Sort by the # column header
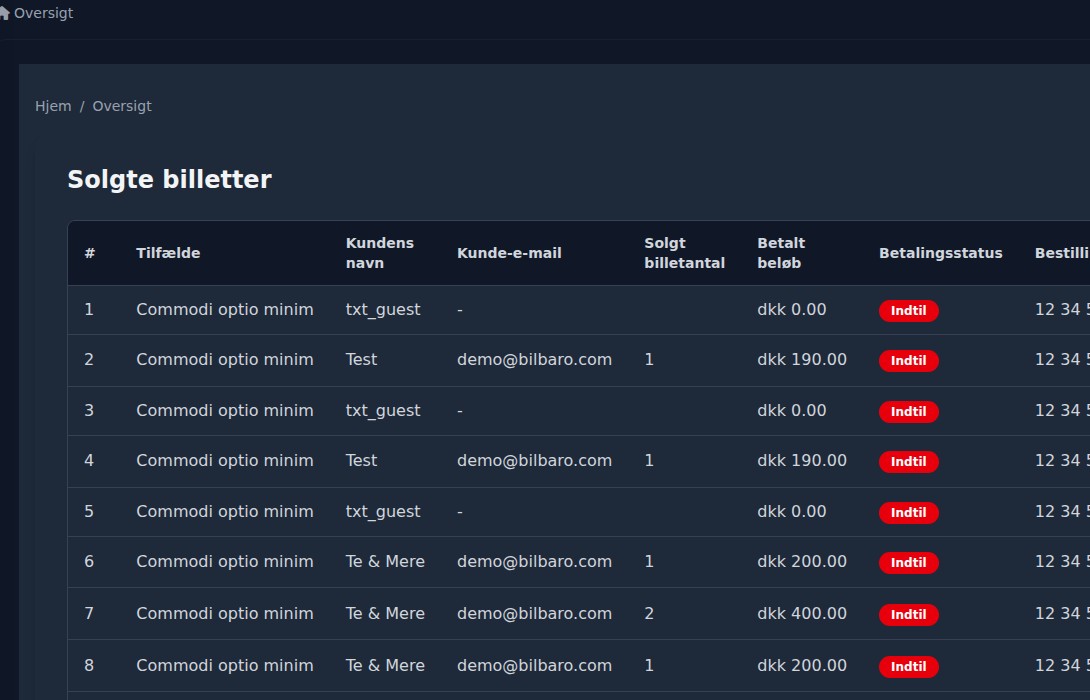 90,253
